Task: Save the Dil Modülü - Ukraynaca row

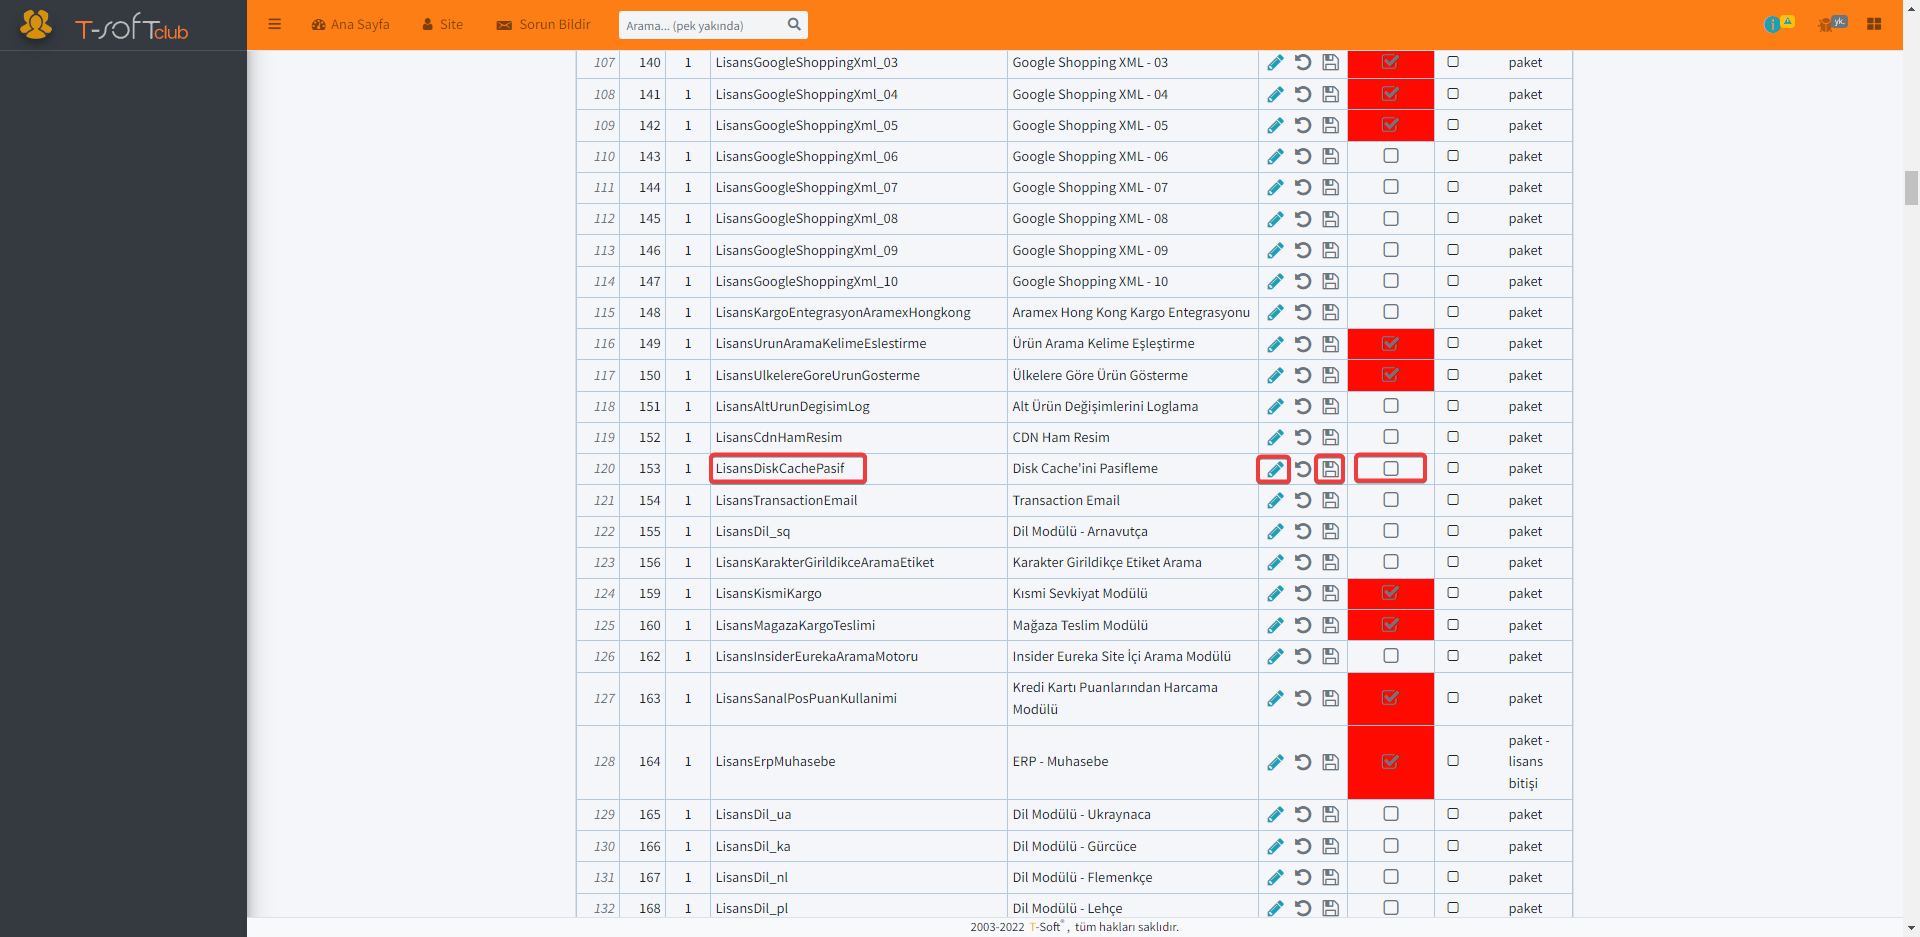Action: click(x=1330, y=814)
